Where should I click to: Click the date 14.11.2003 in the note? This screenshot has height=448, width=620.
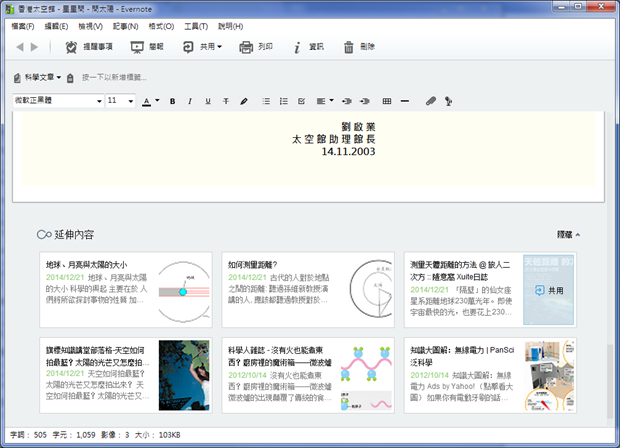point(348,151)
